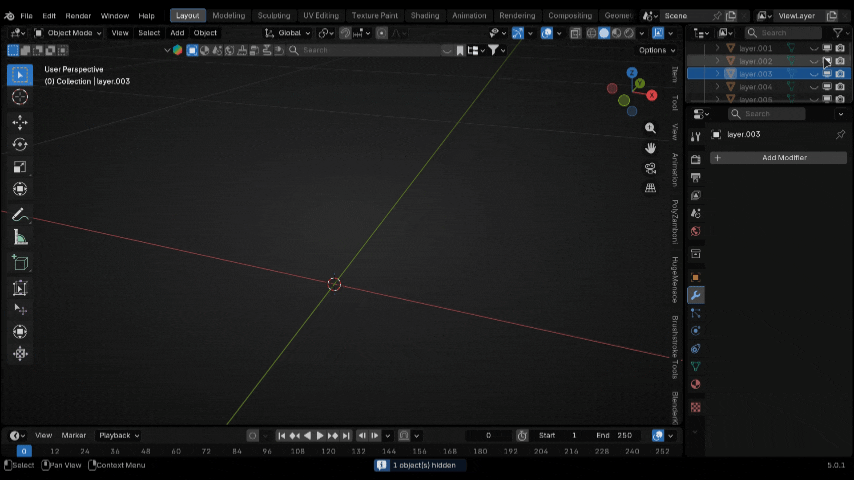Switch to the Sculpting workspace tab

[x=274, y=16]
